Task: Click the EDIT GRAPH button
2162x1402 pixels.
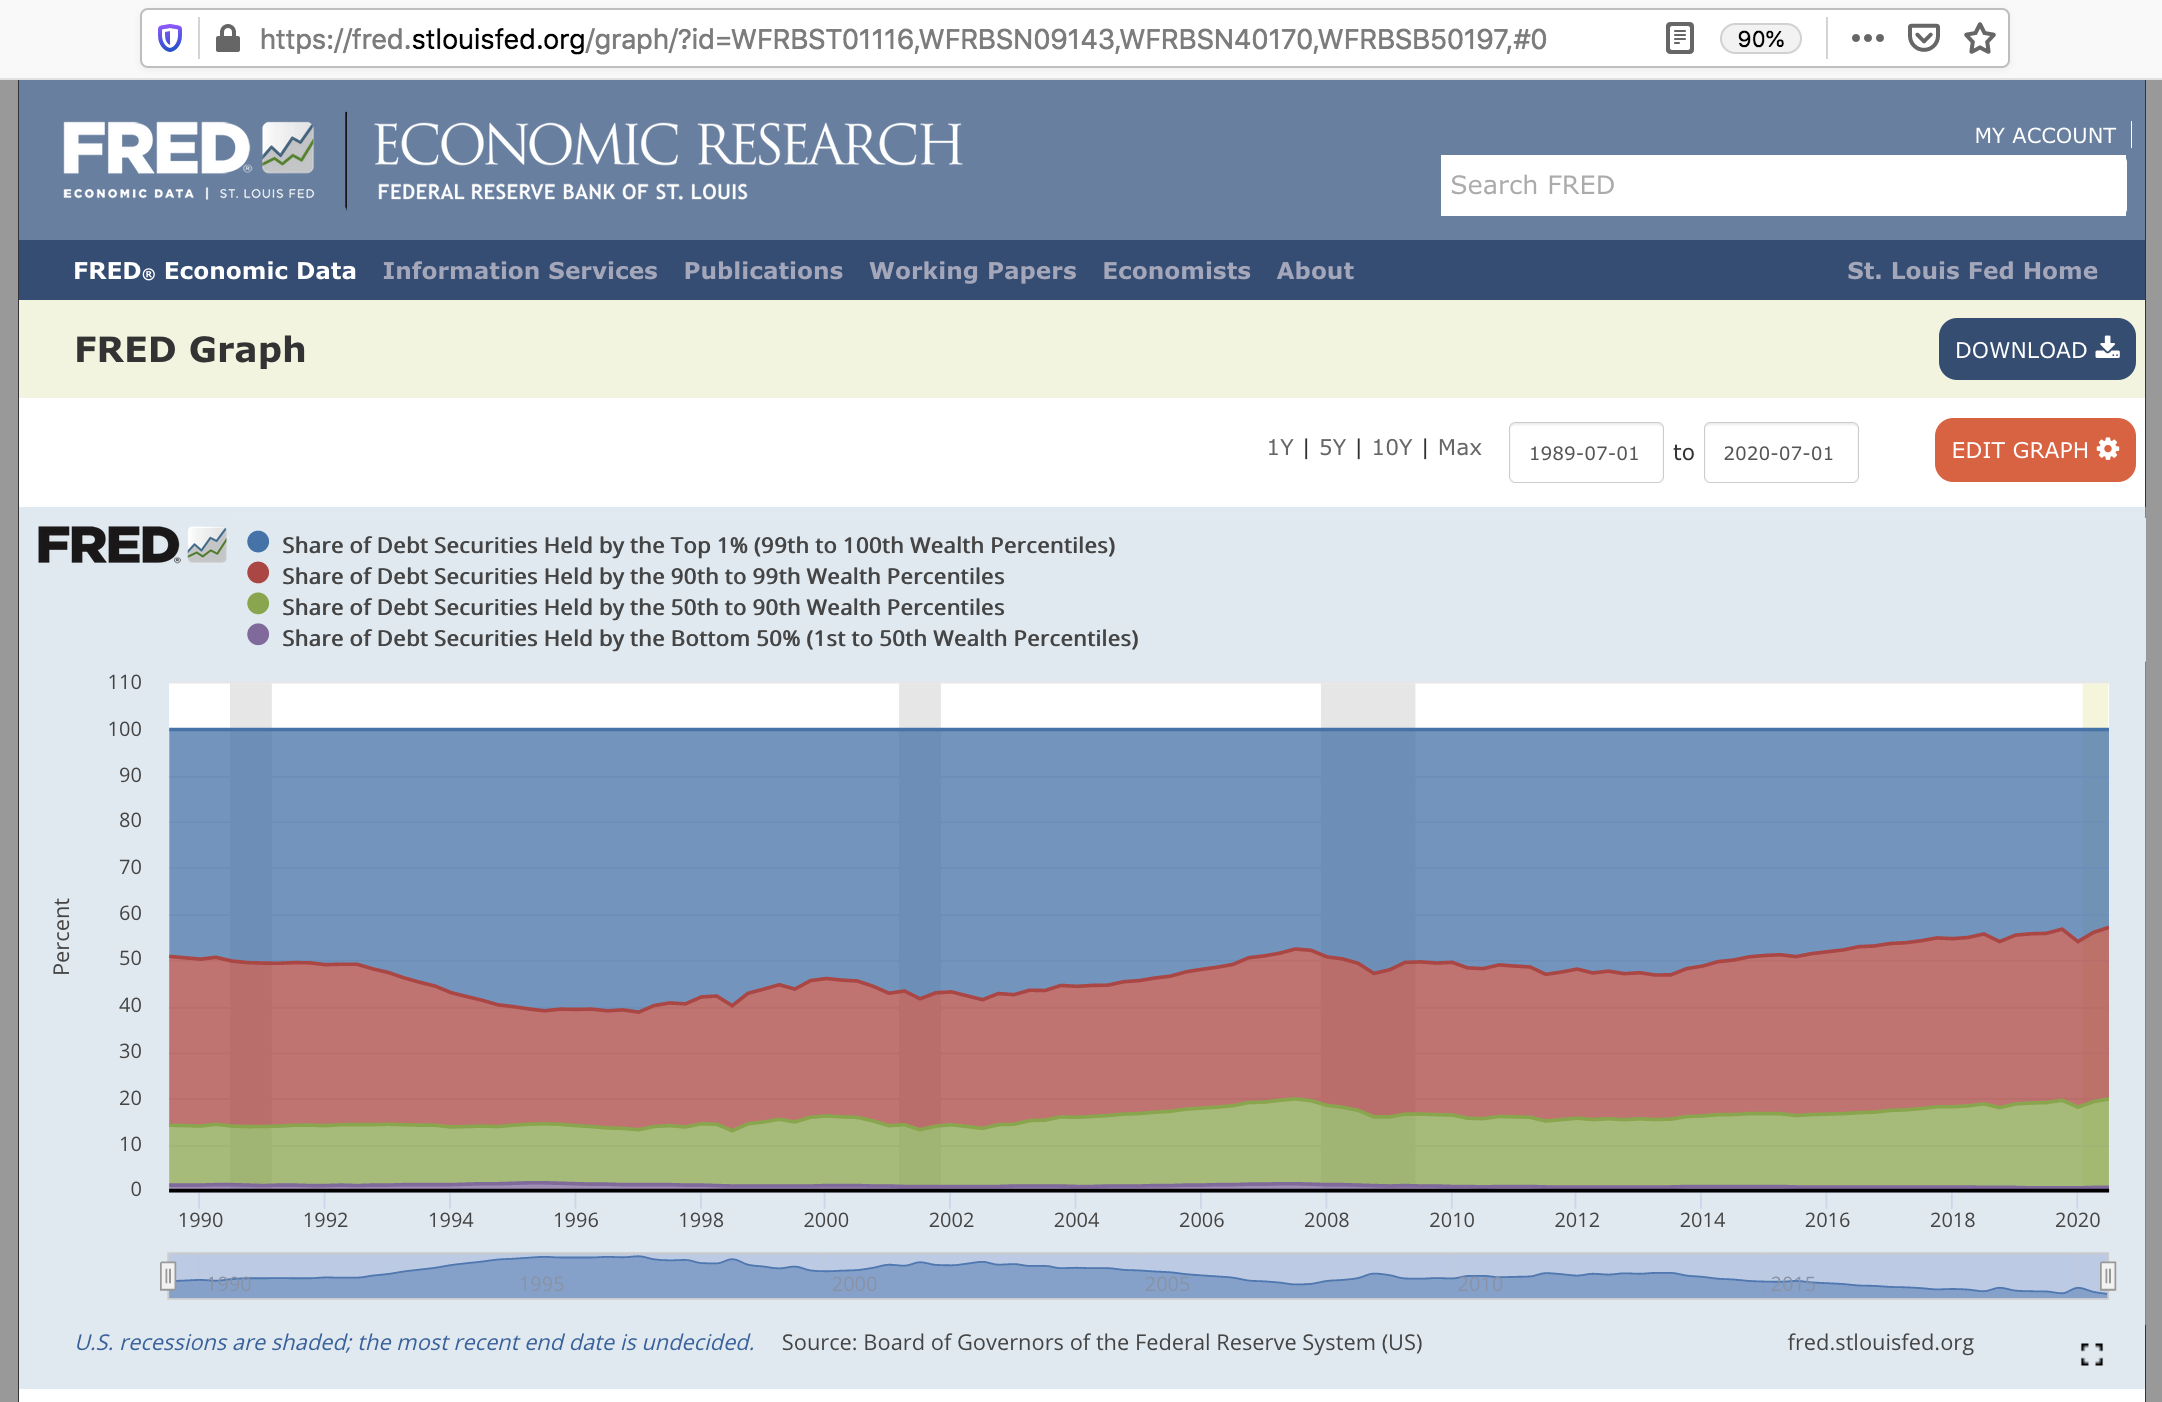Action: pyautogui.click(x=2034, y=450)
